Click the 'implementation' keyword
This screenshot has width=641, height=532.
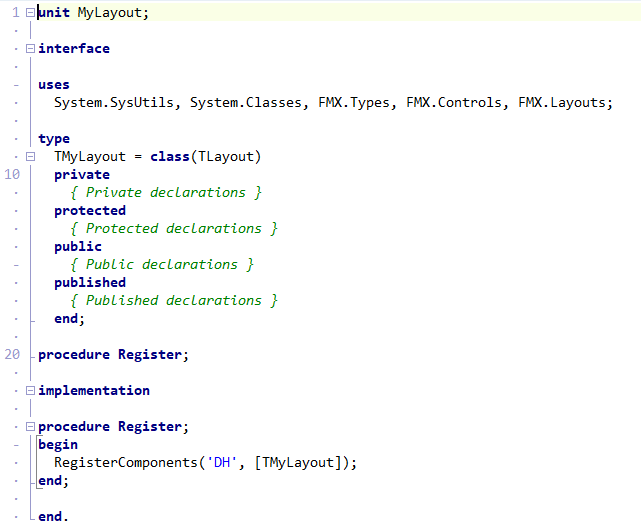[x=94, y=391]
